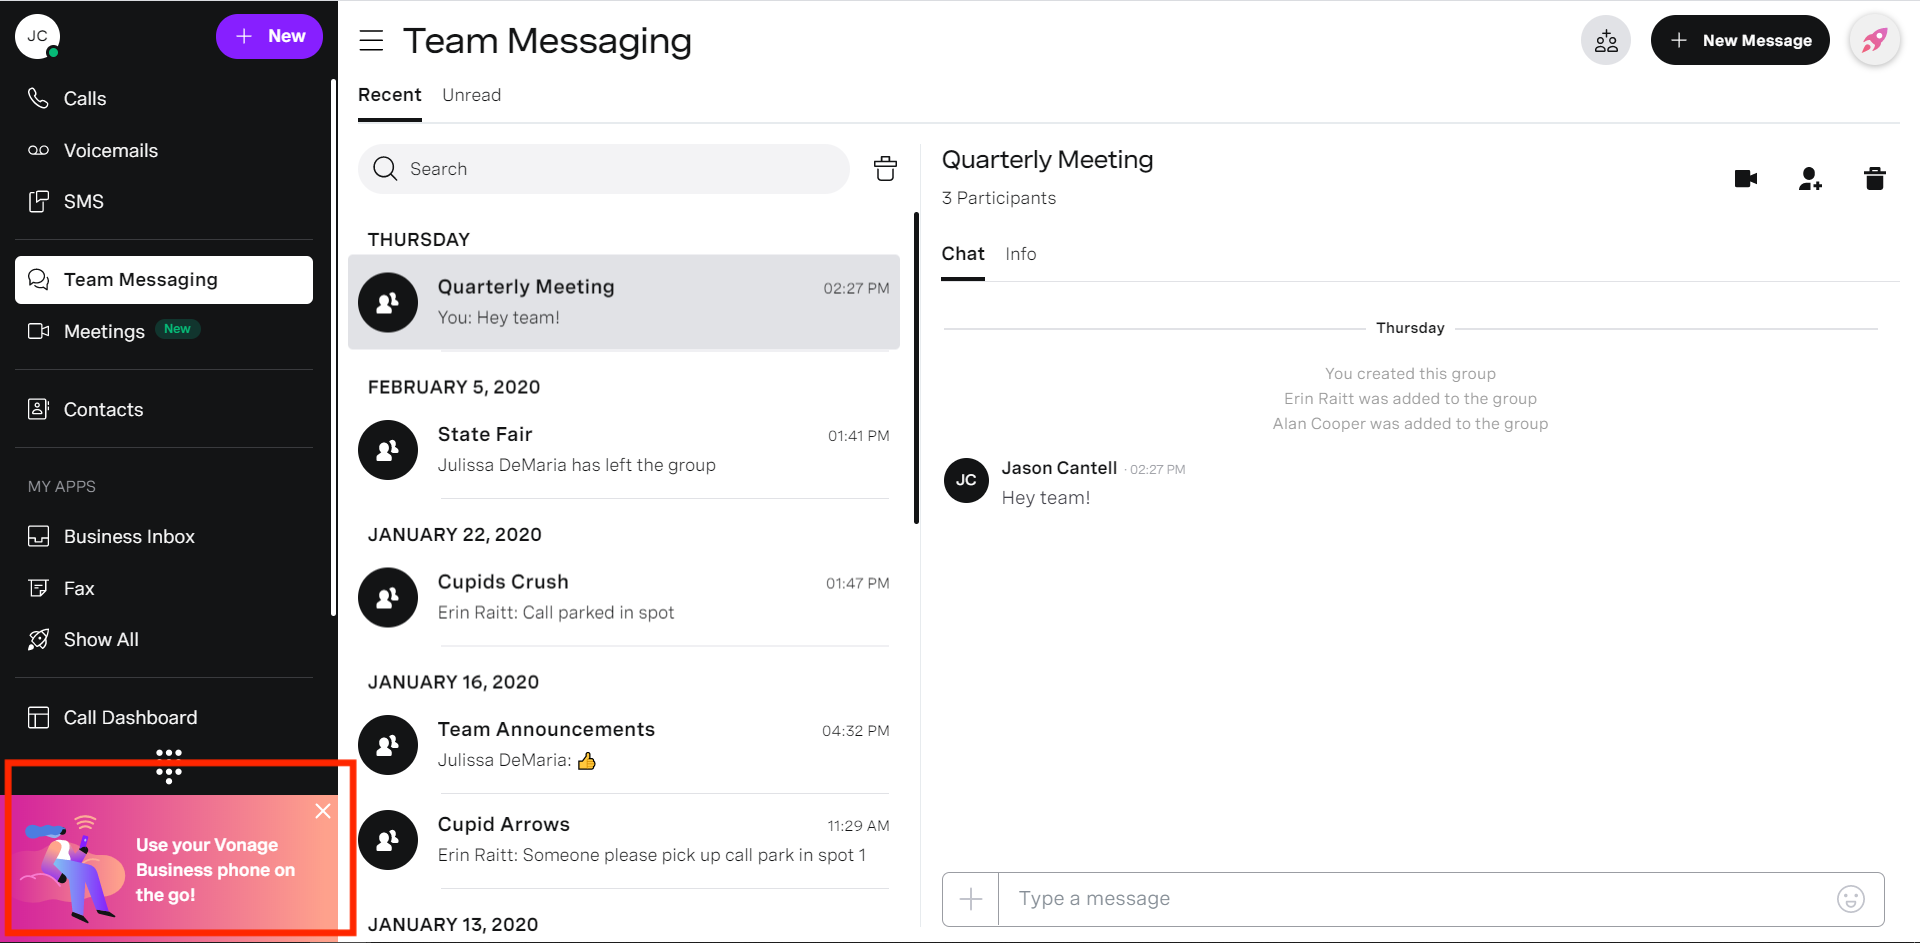This screenshot has width=1920, height=943.
Task: Open the JC profile avatar menu
Action: pos(38,37)
